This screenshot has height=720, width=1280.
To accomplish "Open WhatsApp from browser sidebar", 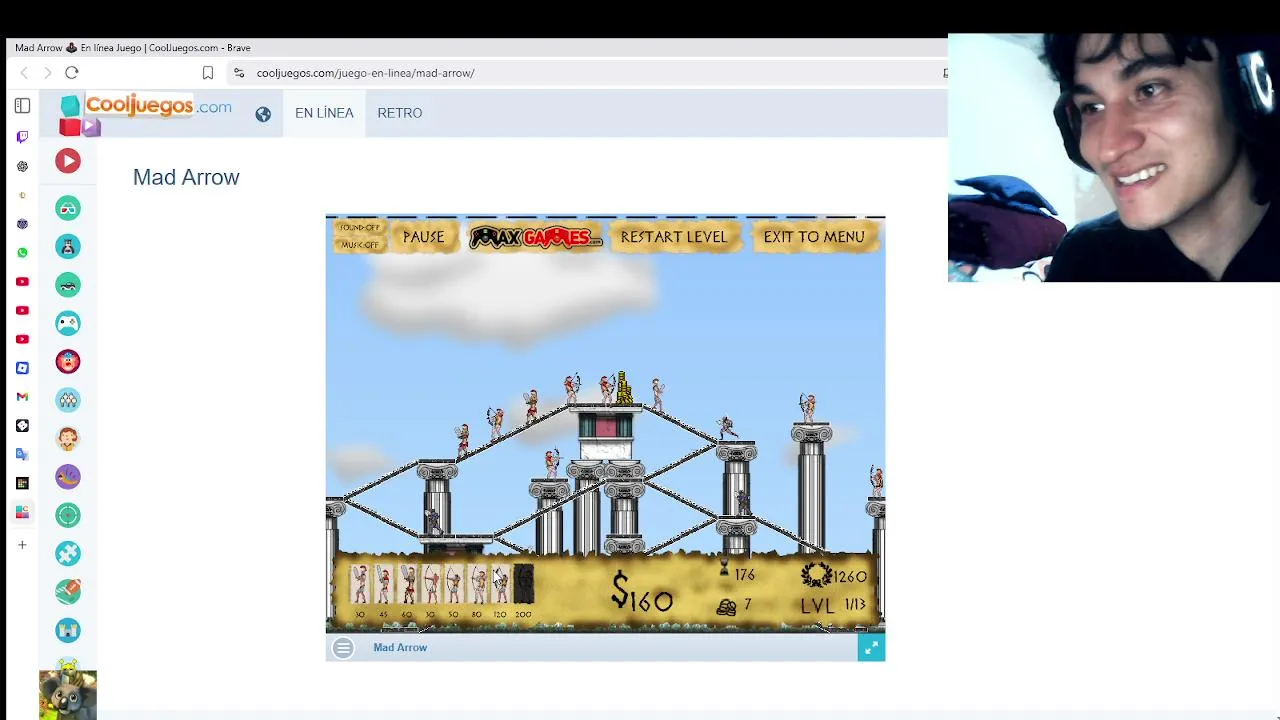I will point(22,253).
